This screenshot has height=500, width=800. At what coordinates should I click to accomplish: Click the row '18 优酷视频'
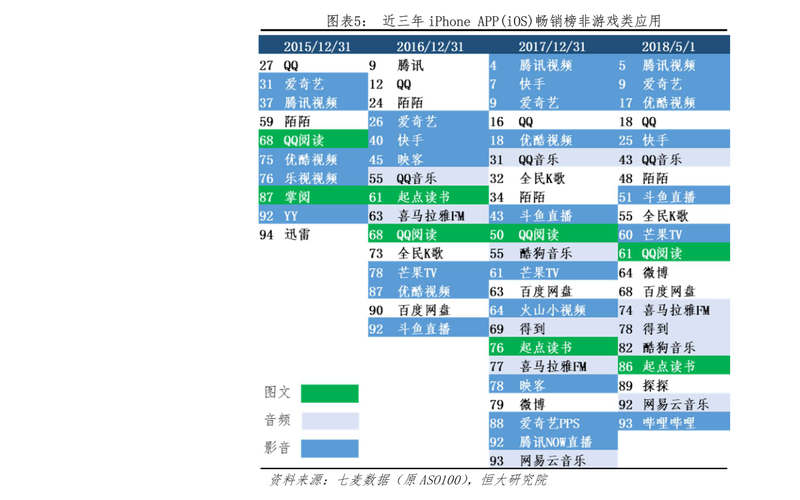click(x=553, y=140)
